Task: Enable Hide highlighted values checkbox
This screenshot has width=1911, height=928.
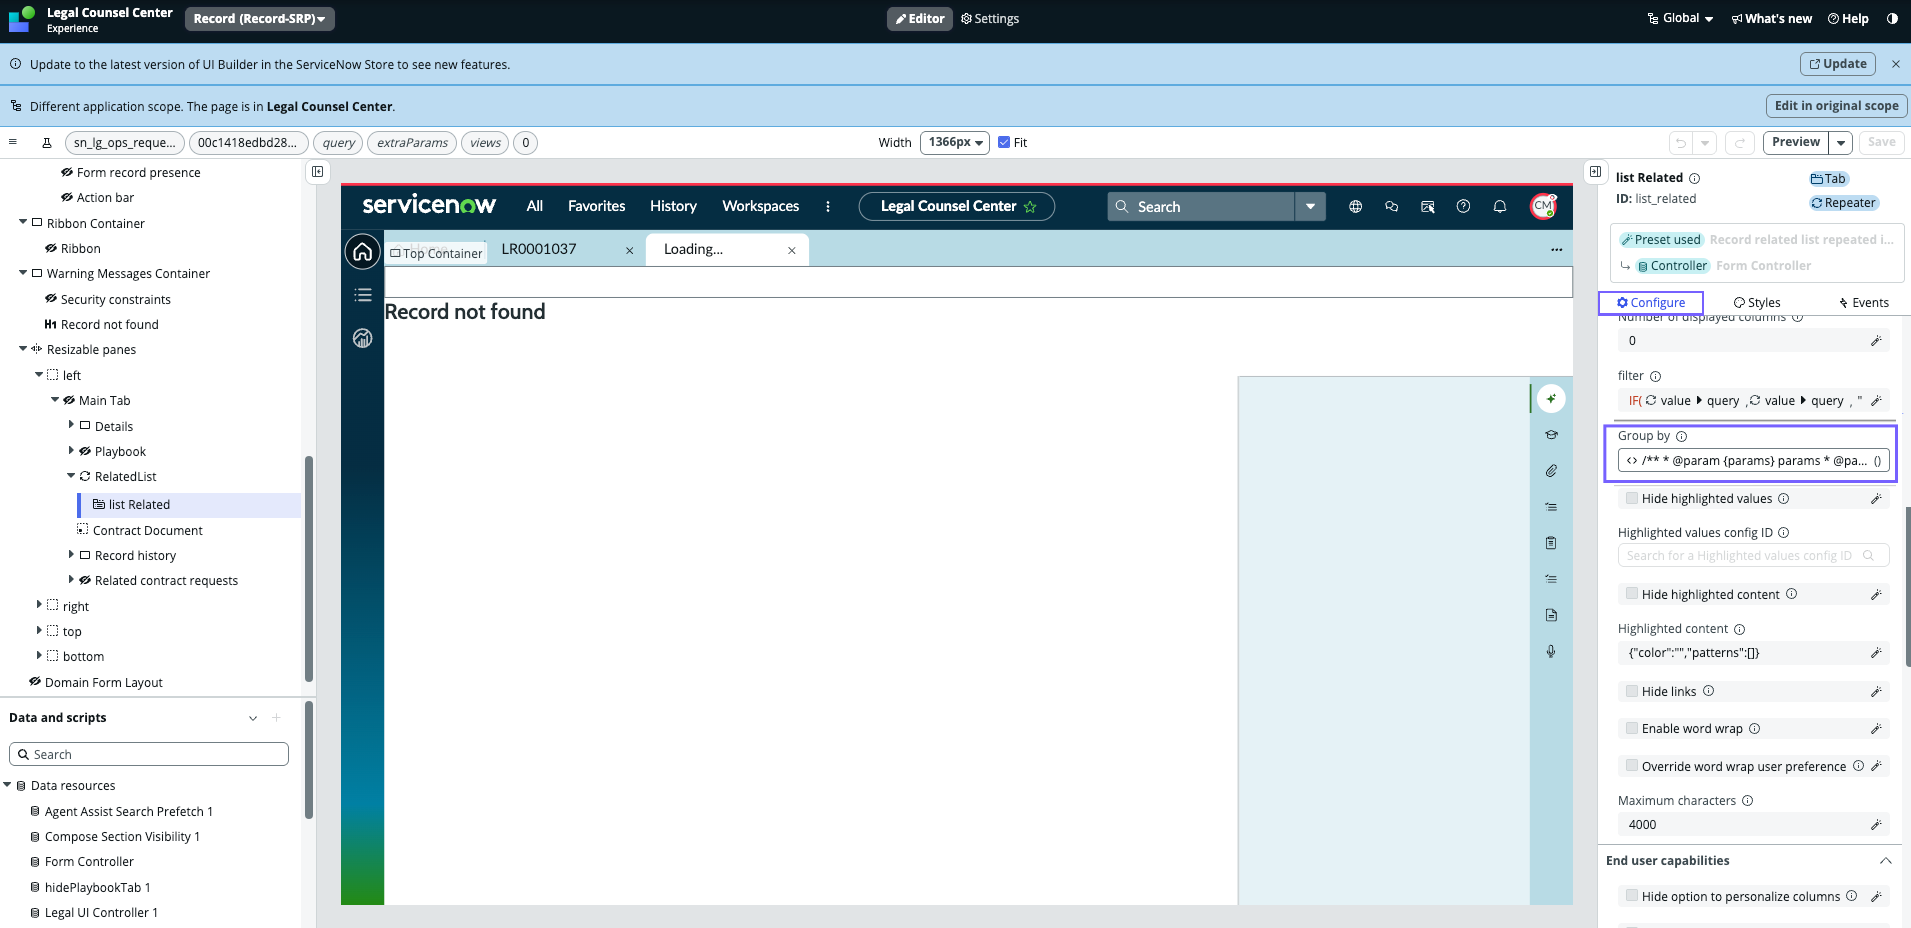Action: (x=1632, y=498)
